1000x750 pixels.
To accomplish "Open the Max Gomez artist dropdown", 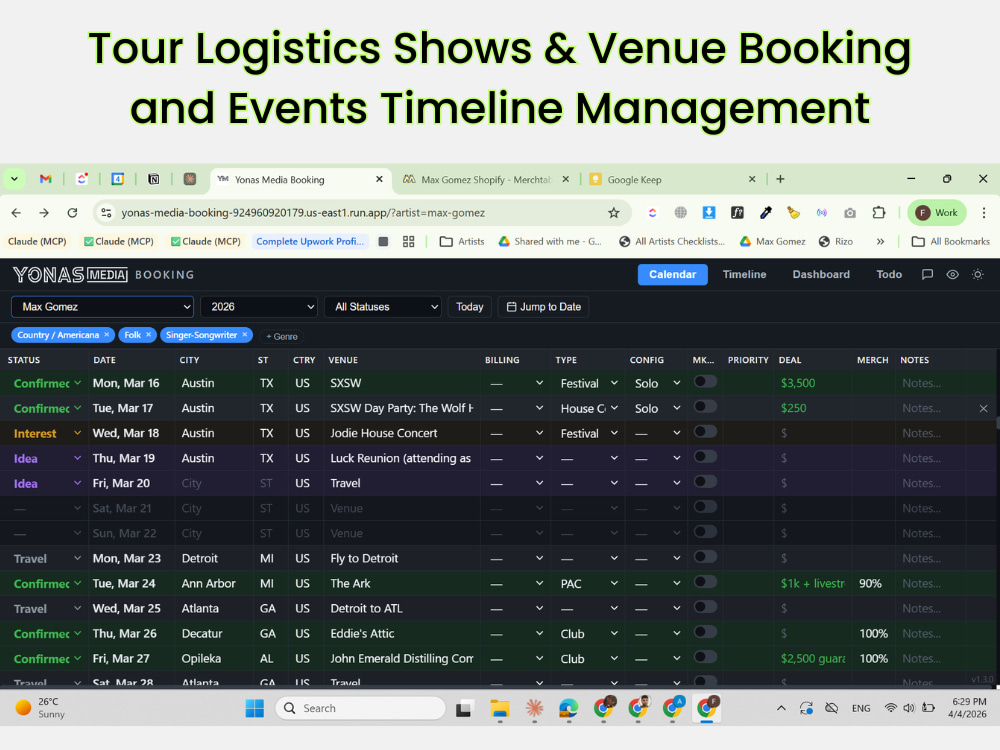I will click(102, 307).
